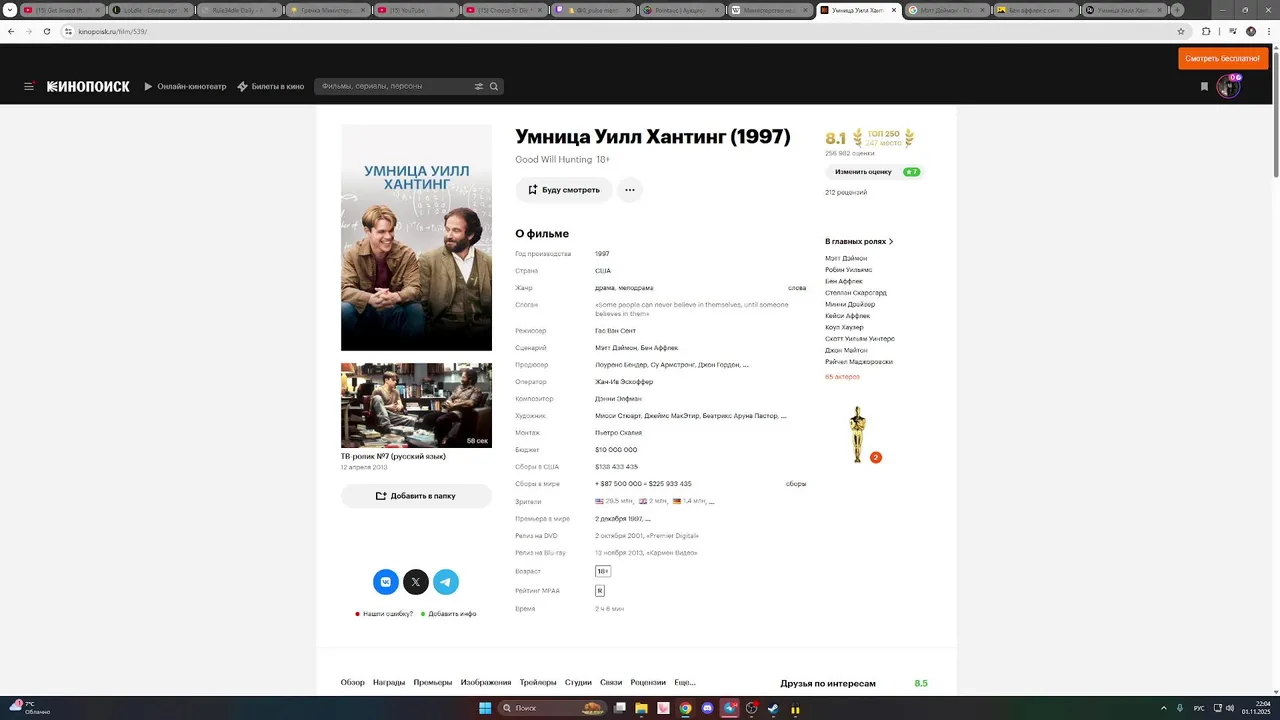This screenshot has width=1280, height=720.
Task: Play ТВ-ролик №7 trailer thumbnail
Action: tap(416, 405)
